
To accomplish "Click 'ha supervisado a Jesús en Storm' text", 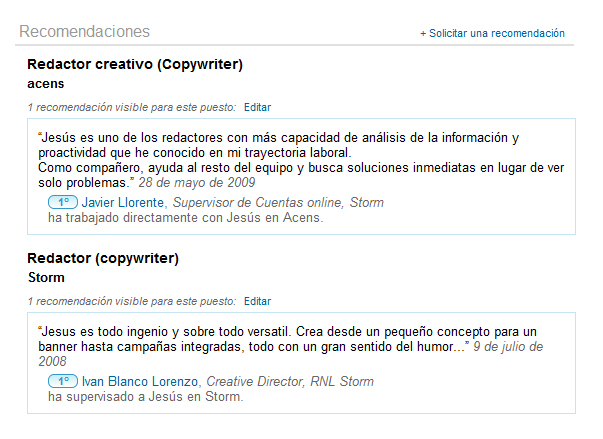I will [145, 396].
